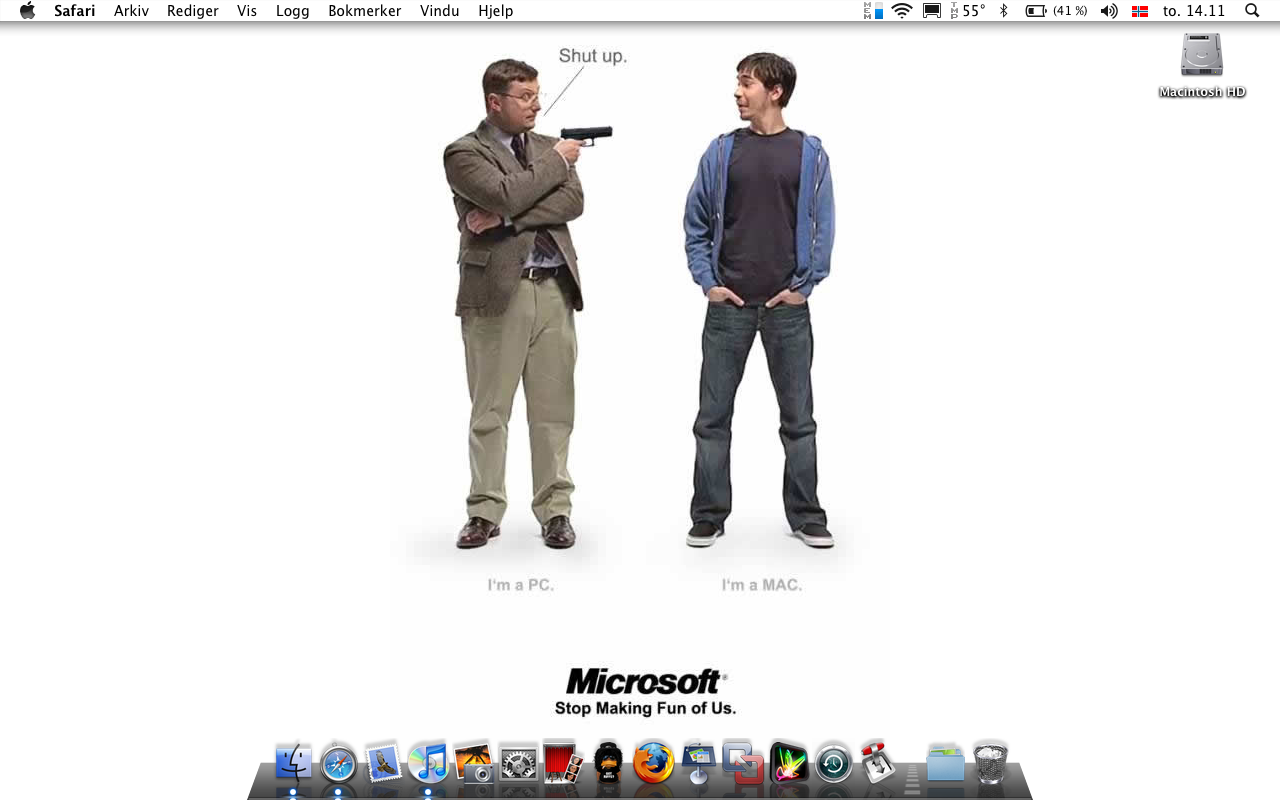This screenshot has height=800, width=1280.
Task: Open iTunes from the Dock
Action: pyautogui.click(x=428, y=763)
